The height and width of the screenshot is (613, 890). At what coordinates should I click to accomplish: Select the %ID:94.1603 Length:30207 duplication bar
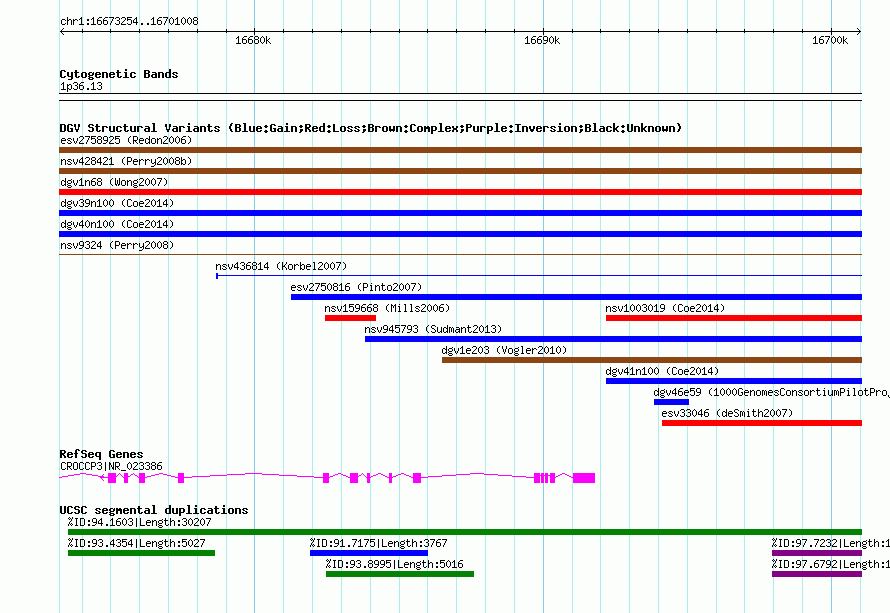(465, 532)
